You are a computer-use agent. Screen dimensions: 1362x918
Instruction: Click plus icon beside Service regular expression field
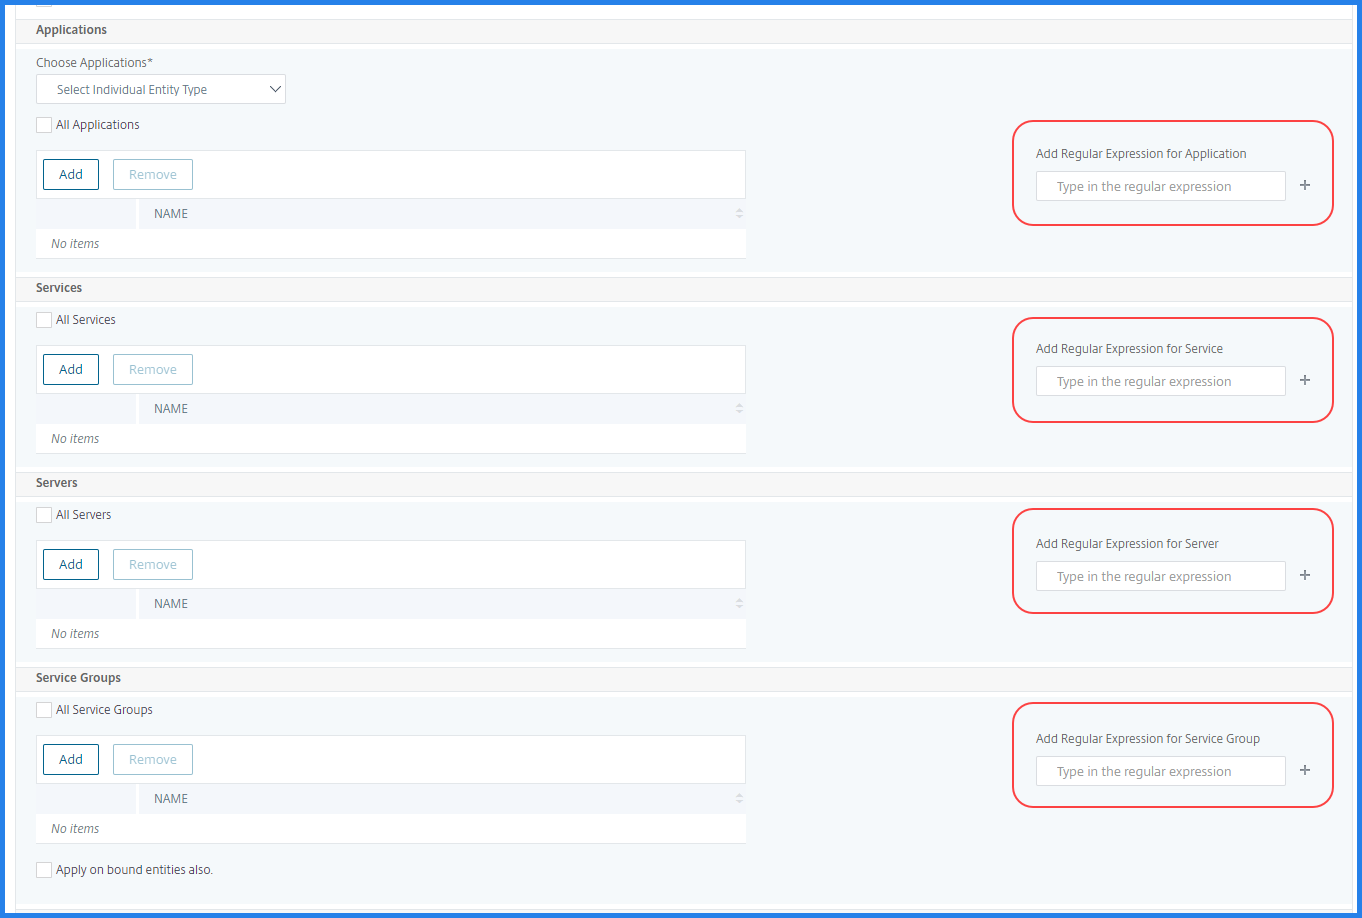[x=1305, y=380]
